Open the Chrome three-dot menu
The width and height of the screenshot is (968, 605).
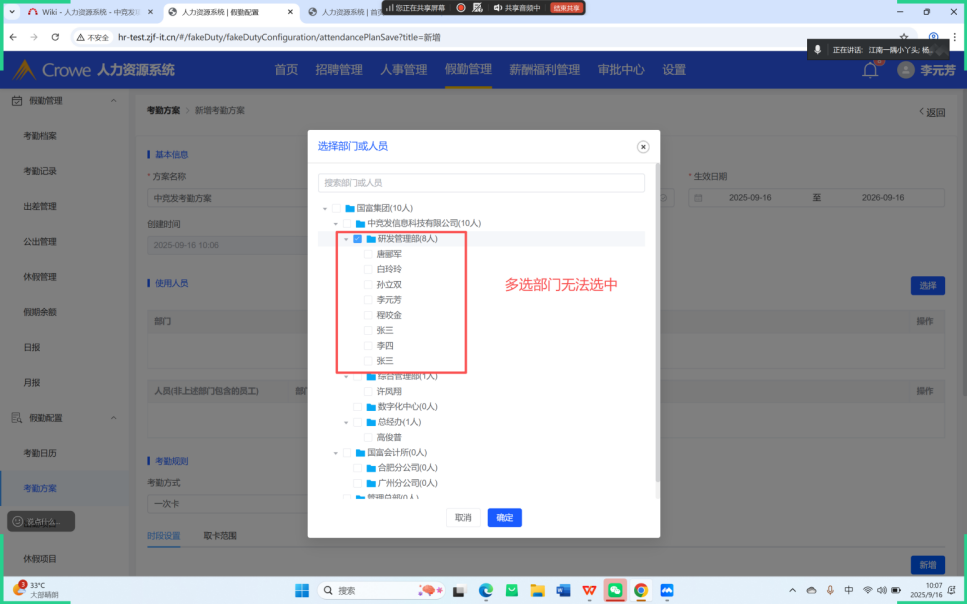[x=954, y=37]
